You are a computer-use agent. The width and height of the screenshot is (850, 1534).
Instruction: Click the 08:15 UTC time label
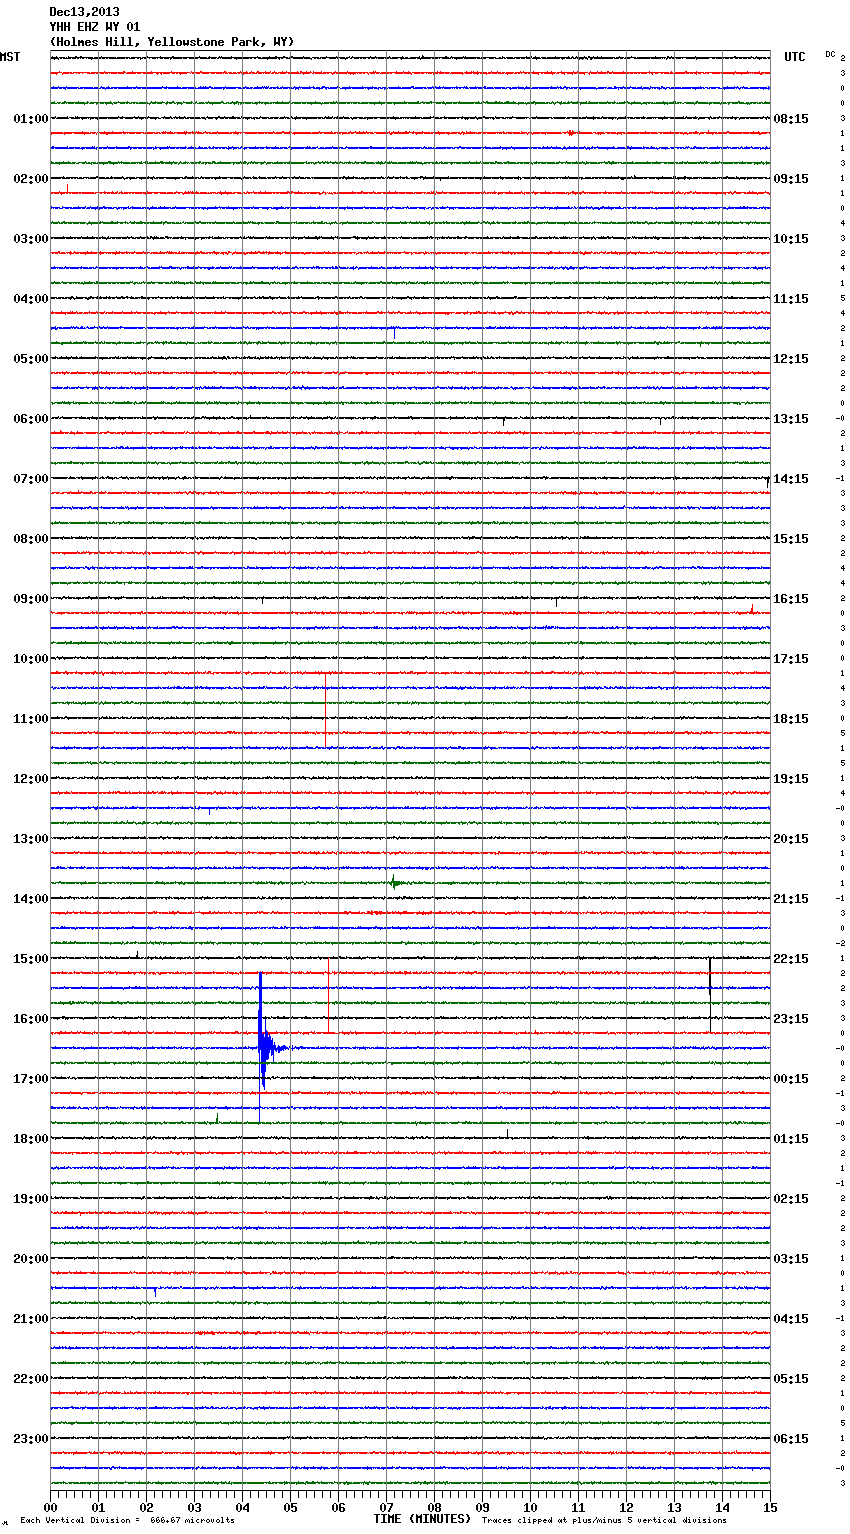tap(791, 119)
